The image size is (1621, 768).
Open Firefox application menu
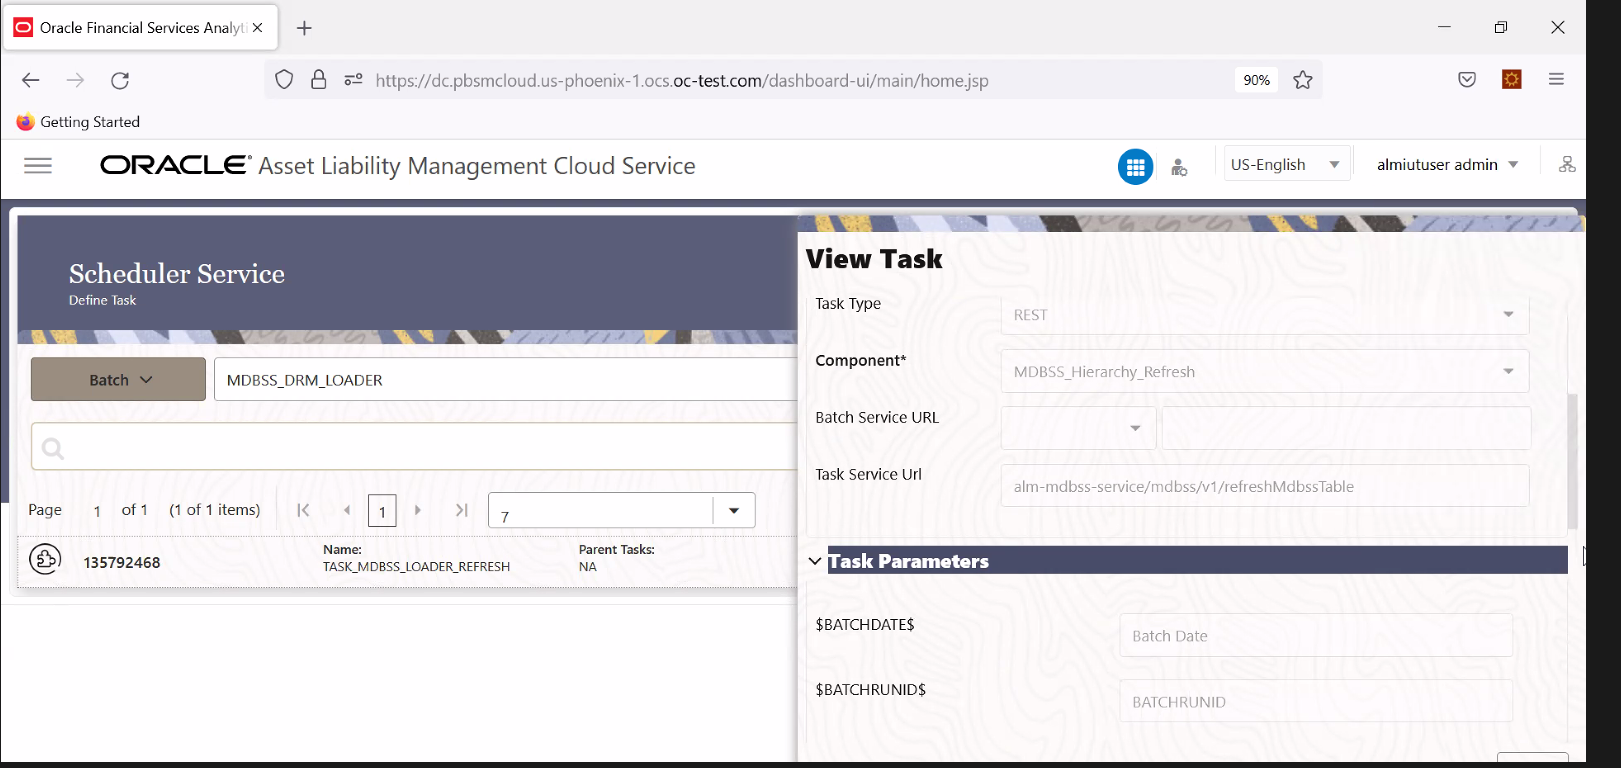point(1556,79)
